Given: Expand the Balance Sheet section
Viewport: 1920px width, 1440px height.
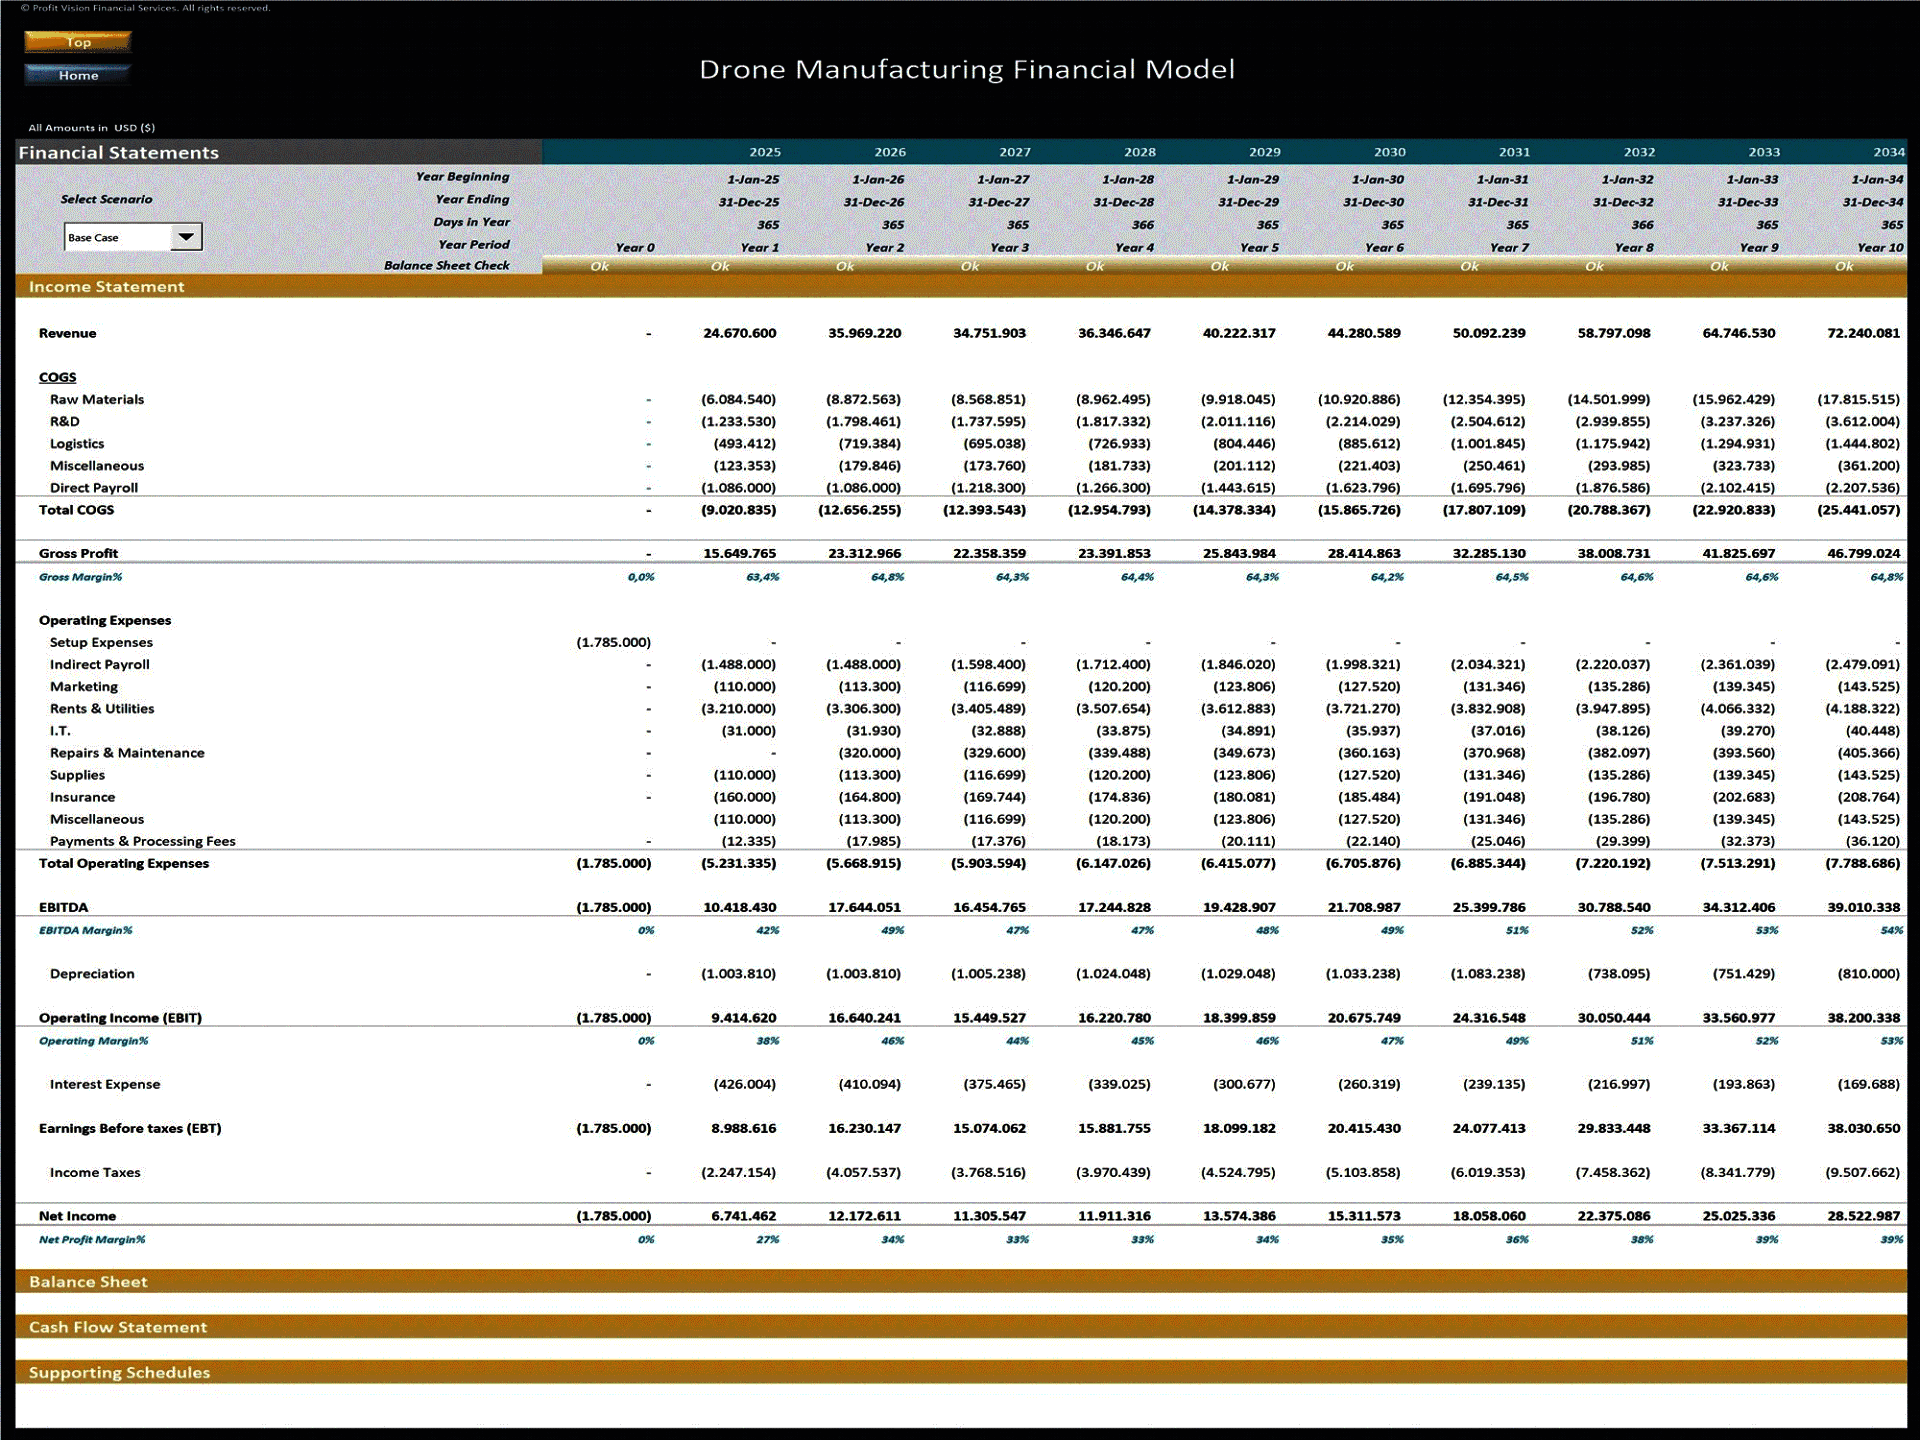Looking at the screenshot, I should click(x=961, y=1282).
